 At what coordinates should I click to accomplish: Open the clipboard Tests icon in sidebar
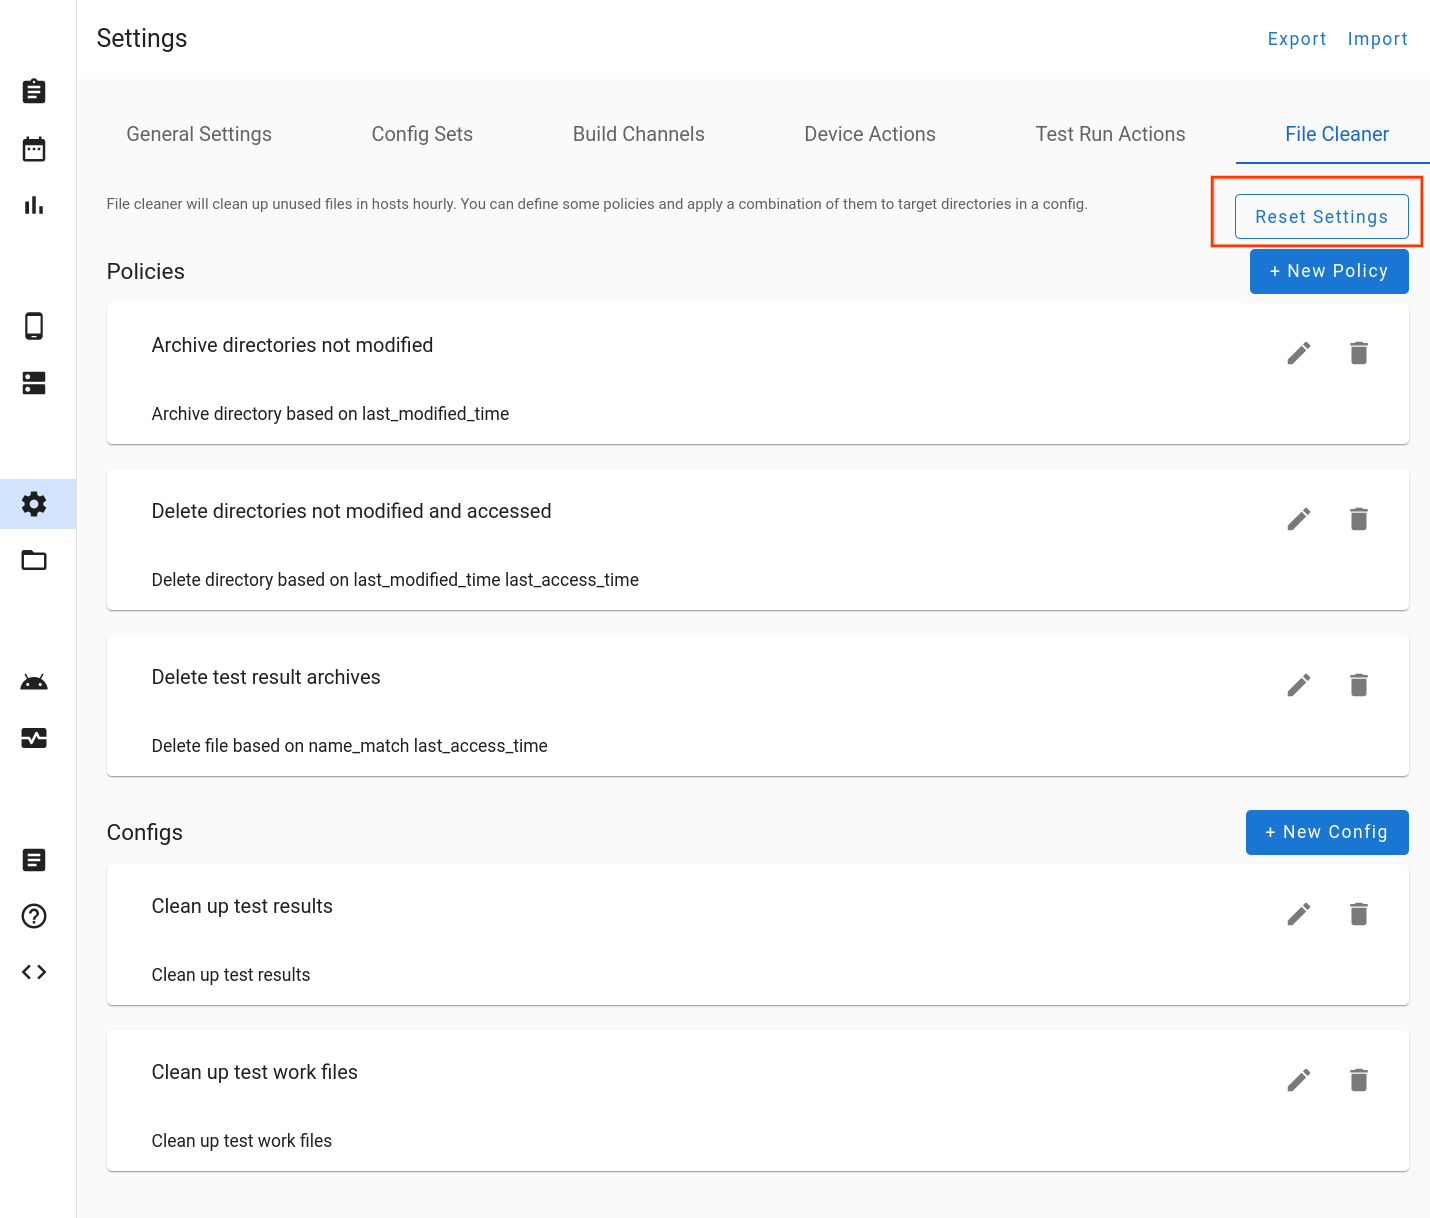click(34, 91)
